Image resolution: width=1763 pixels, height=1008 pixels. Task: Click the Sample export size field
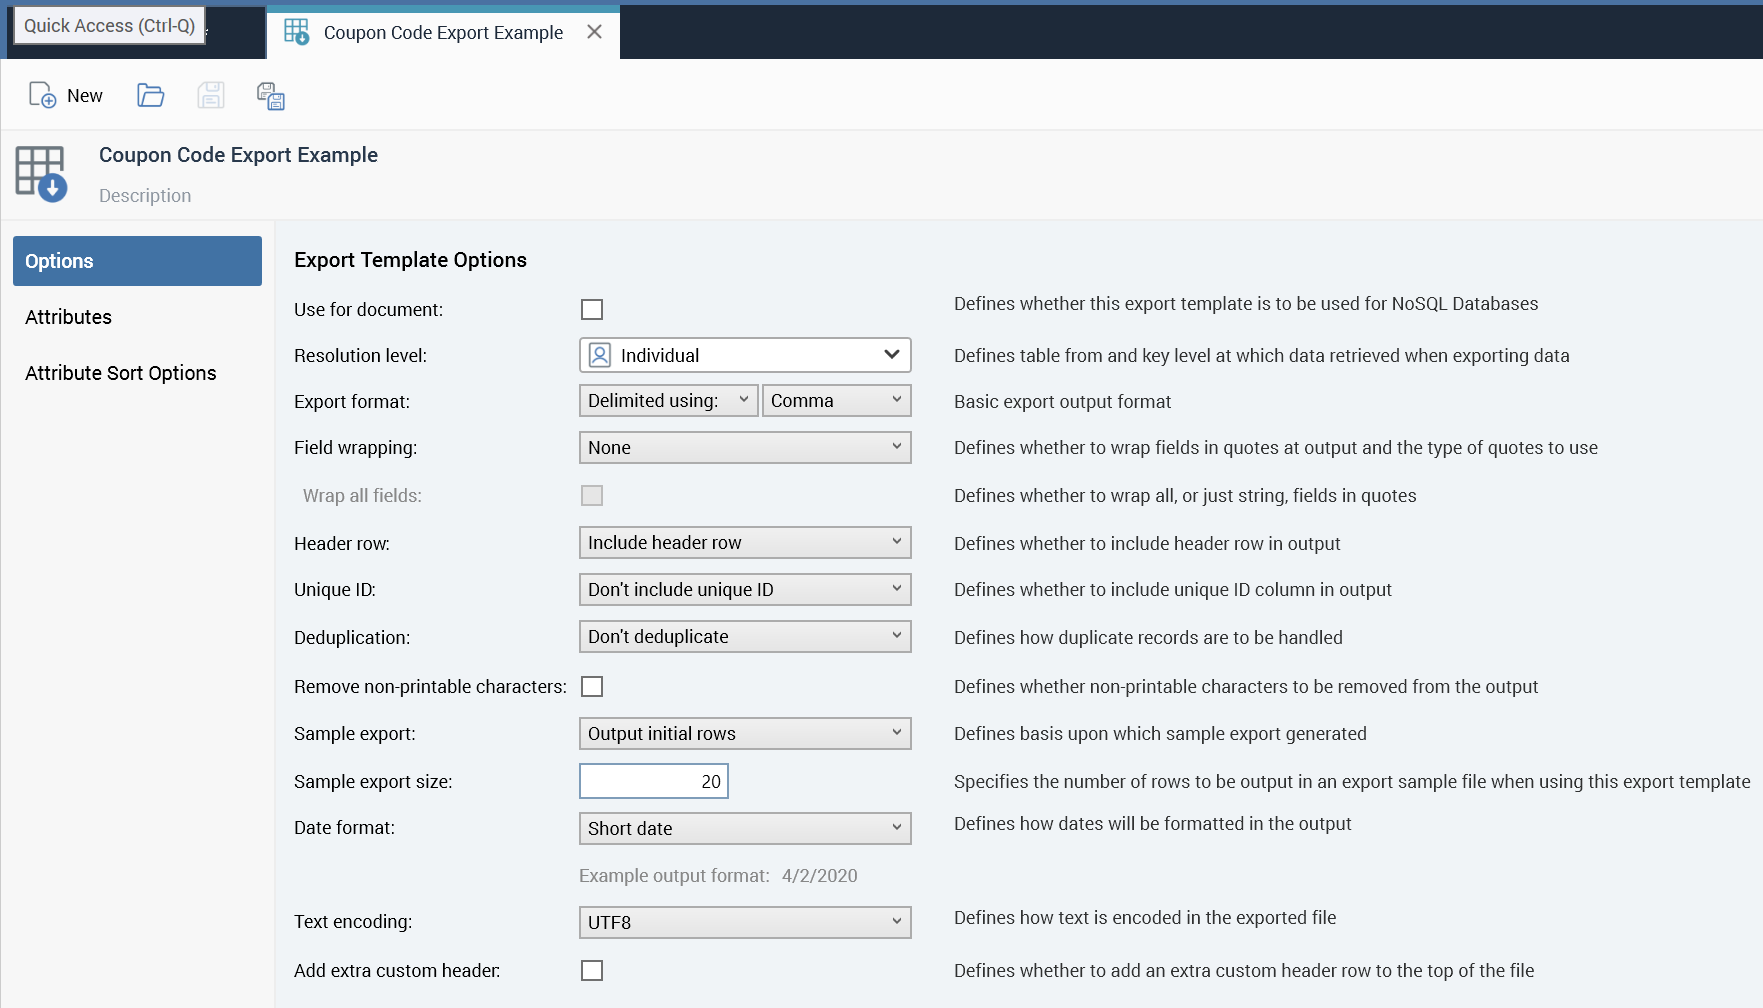(654, 782)
